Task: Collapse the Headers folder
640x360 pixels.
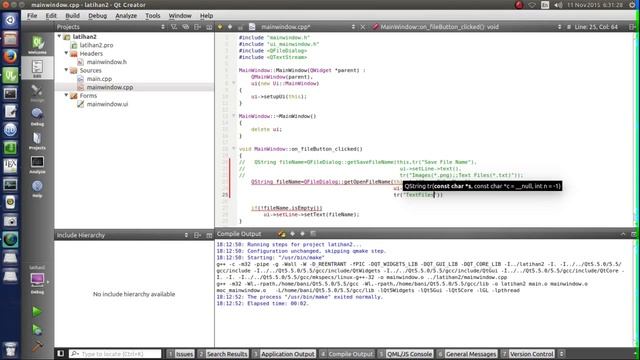Action: 66,53
